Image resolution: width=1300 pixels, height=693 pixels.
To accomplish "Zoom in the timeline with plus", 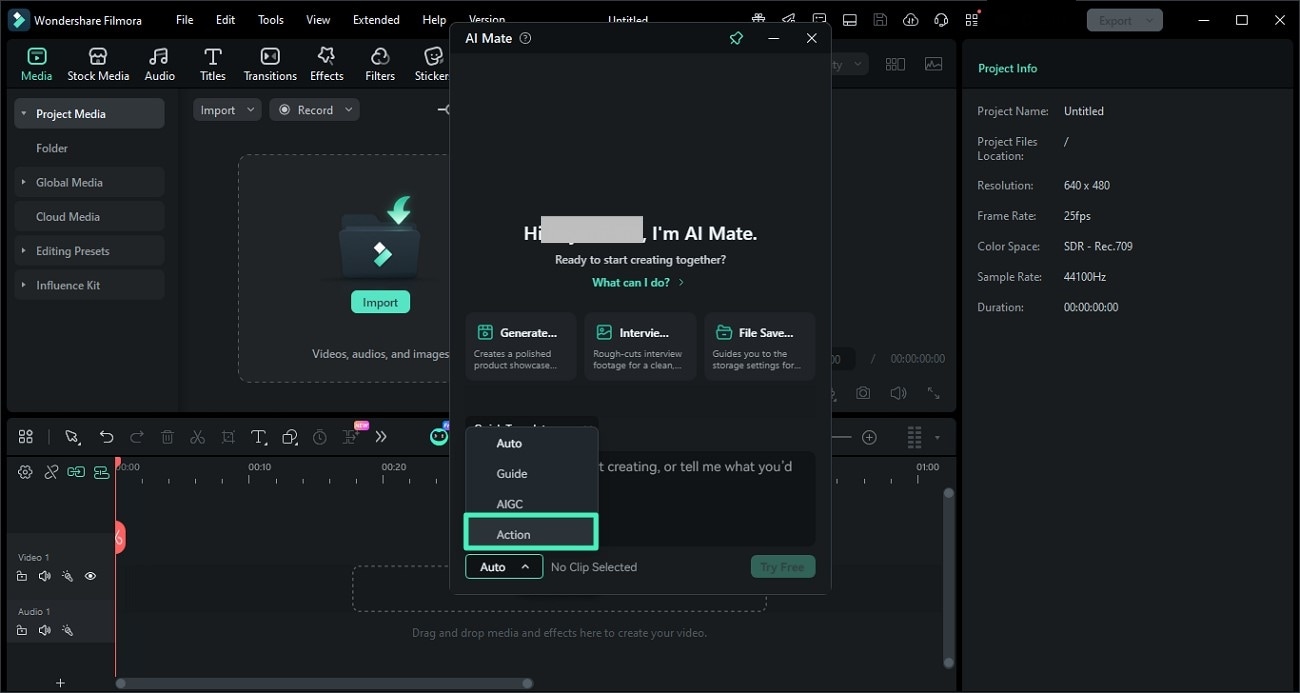I will tap(869, 437).
